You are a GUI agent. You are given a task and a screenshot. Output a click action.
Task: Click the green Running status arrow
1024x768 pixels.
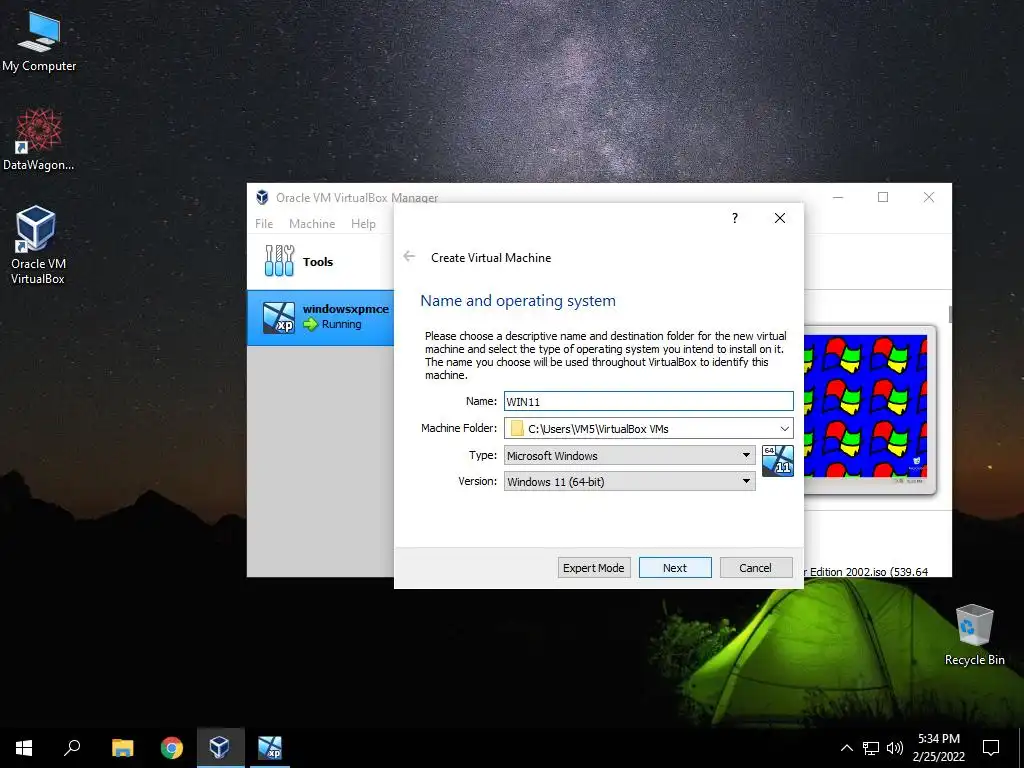point(311,324)
